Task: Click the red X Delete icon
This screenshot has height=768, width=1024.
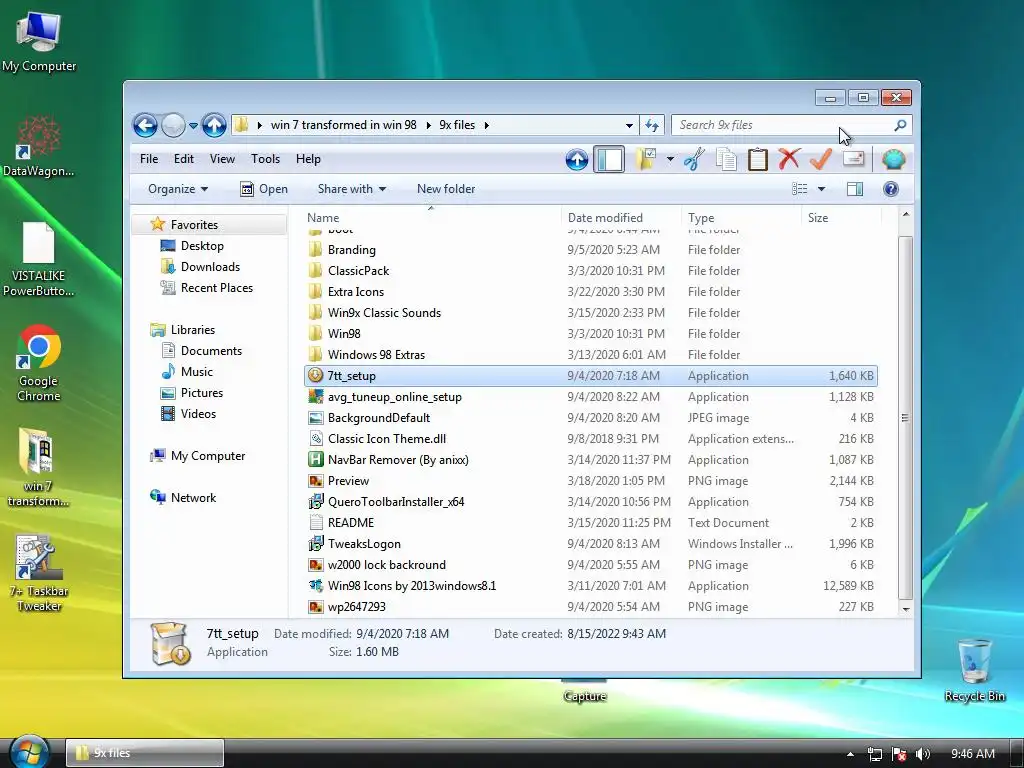Action: point(789,159)
